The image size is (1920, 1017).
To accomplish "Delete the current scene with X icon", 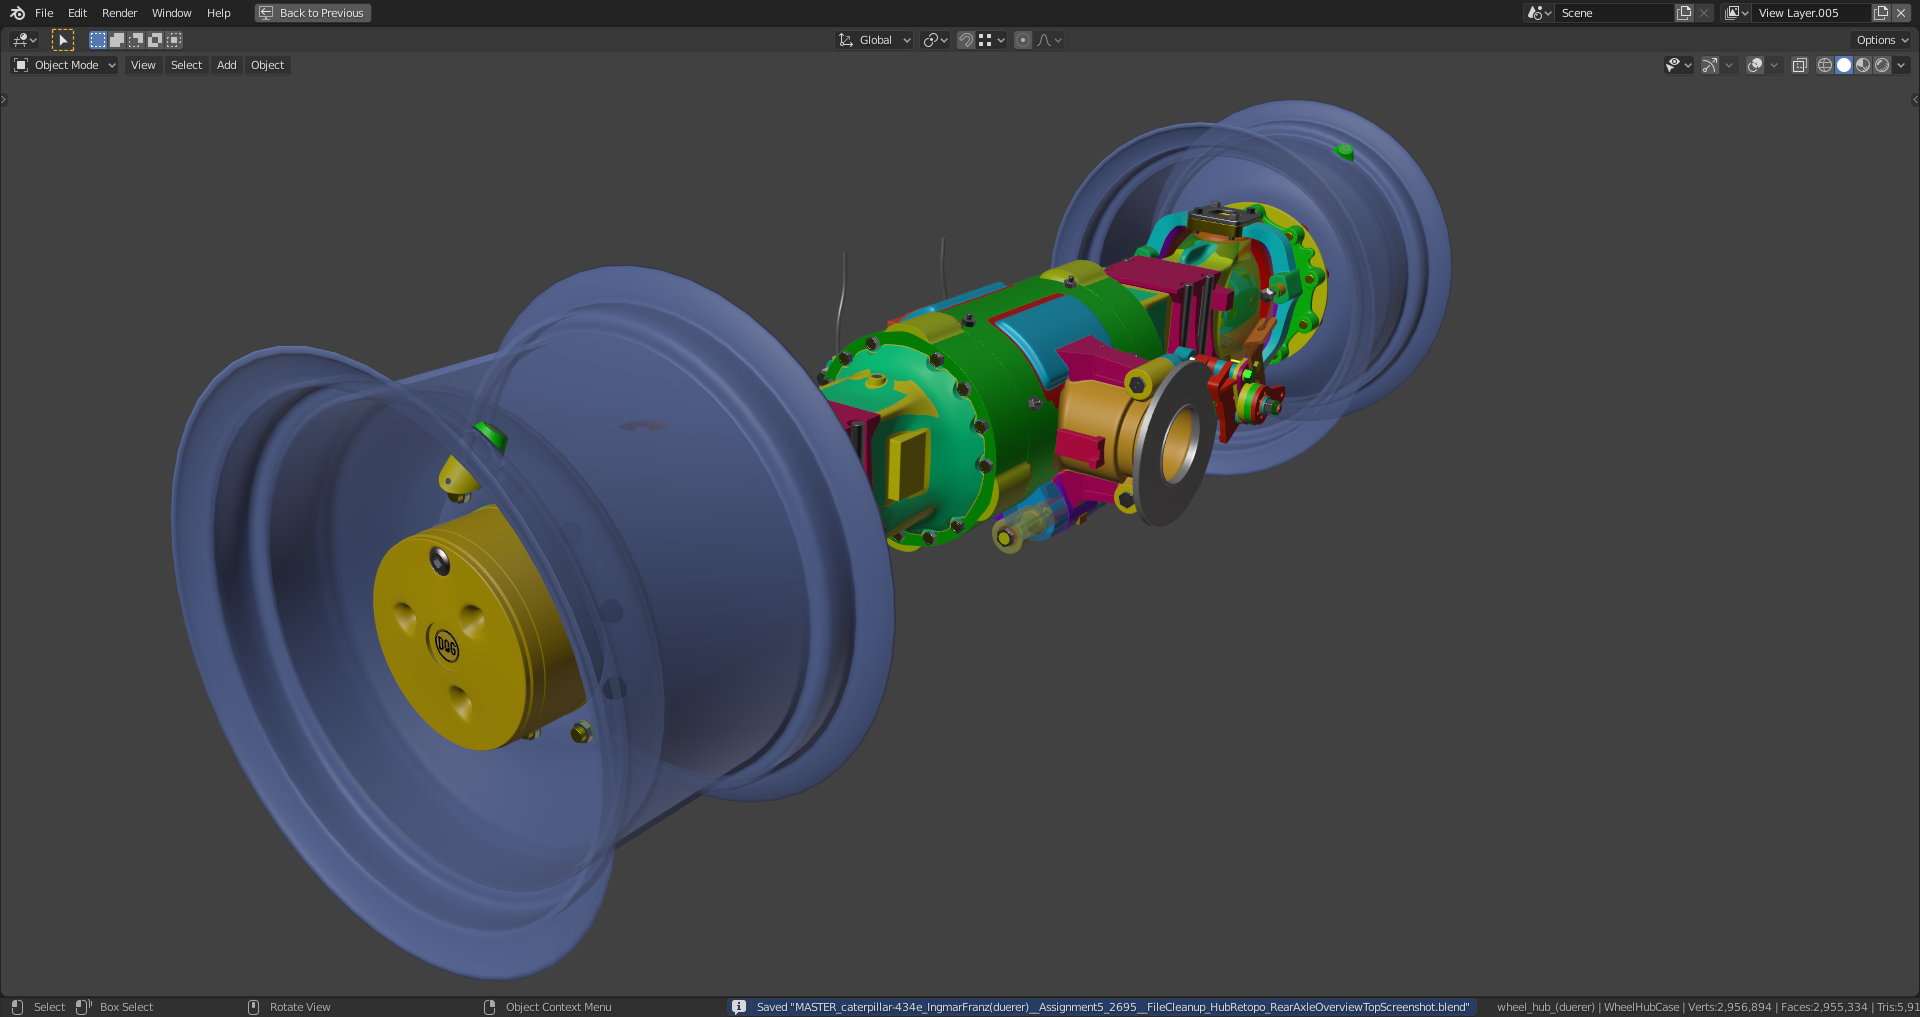I will point(1704,13).
